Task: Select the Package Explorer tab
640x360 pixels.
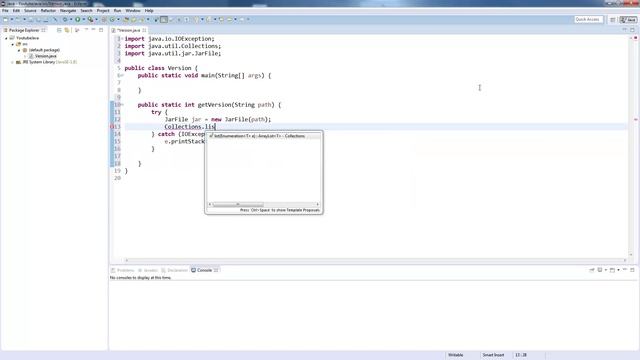Action: (x=24, y=30)
